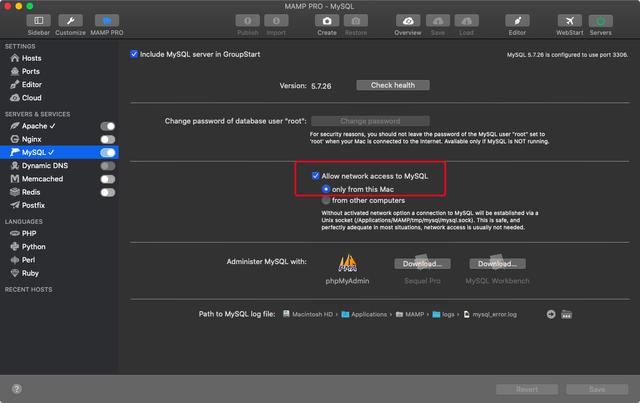Viewport: 640px width, 403px height.
Task: Toggle Allow network access to MySQL checkbox
Action: [316, 176]
